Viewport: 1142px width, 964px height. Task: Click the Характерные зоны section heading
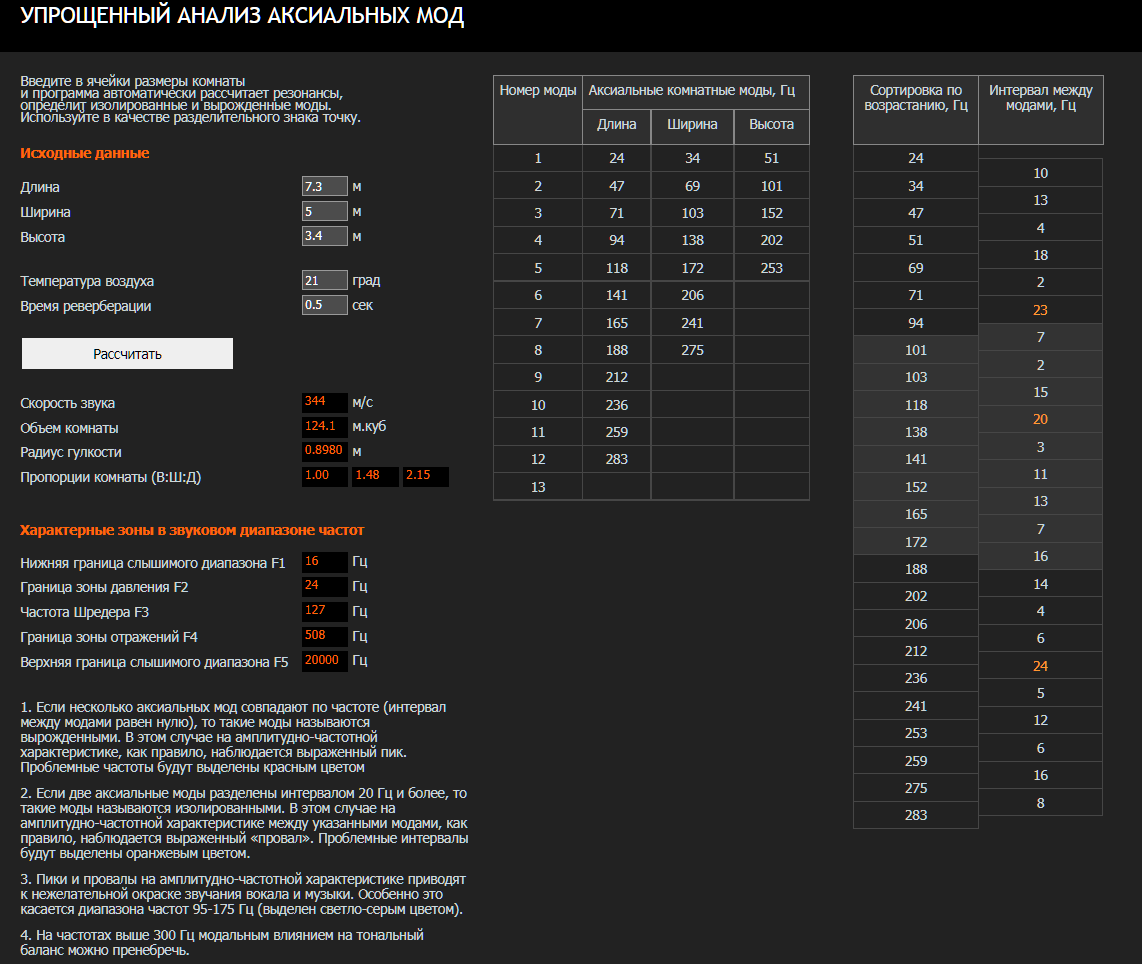click(x=192, y=530)
